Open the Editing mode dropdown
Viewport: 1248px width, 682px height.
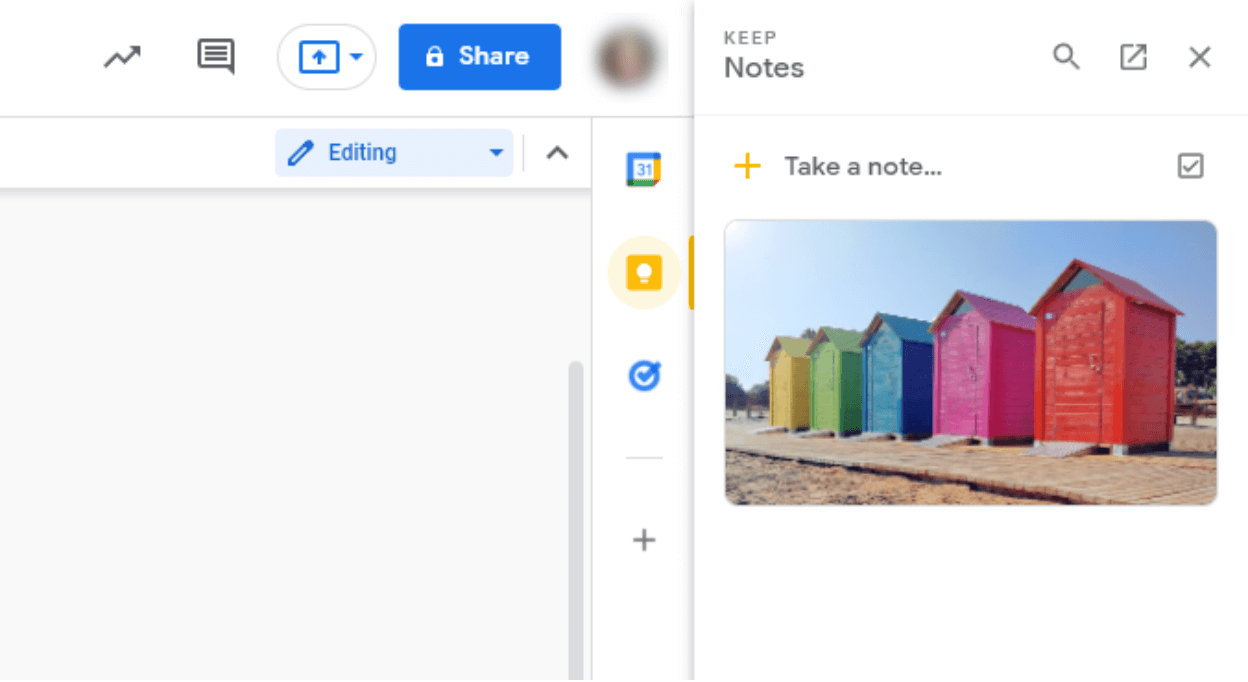[x=393, y=152]
